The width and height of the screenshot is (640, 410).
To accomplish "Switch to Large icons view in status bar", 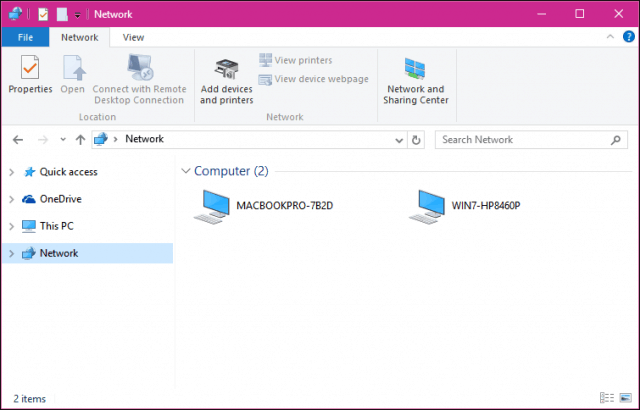I will pyautogui.click(x=625, y=398).
